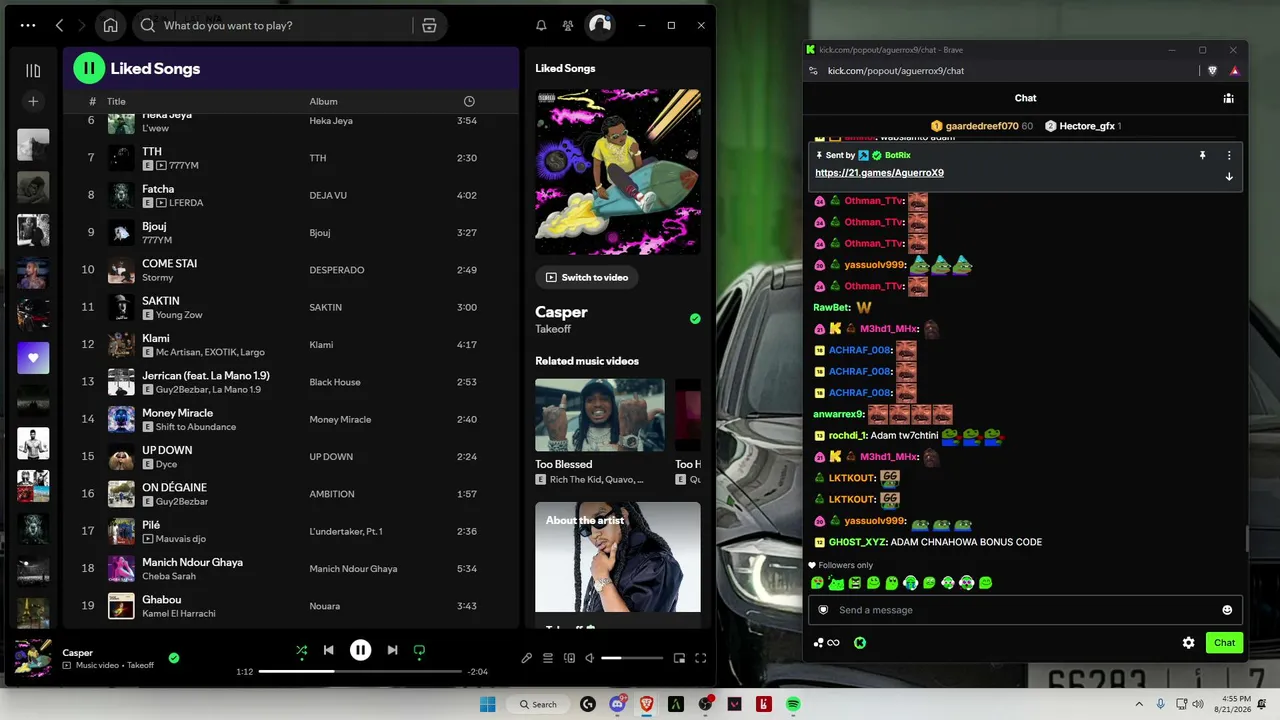Sort tracks by the Title column header

(116, 101)
